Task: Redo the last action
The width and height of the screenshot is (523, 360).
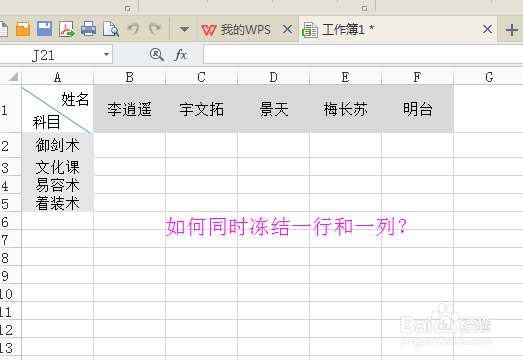Action: tap(155, 29)
